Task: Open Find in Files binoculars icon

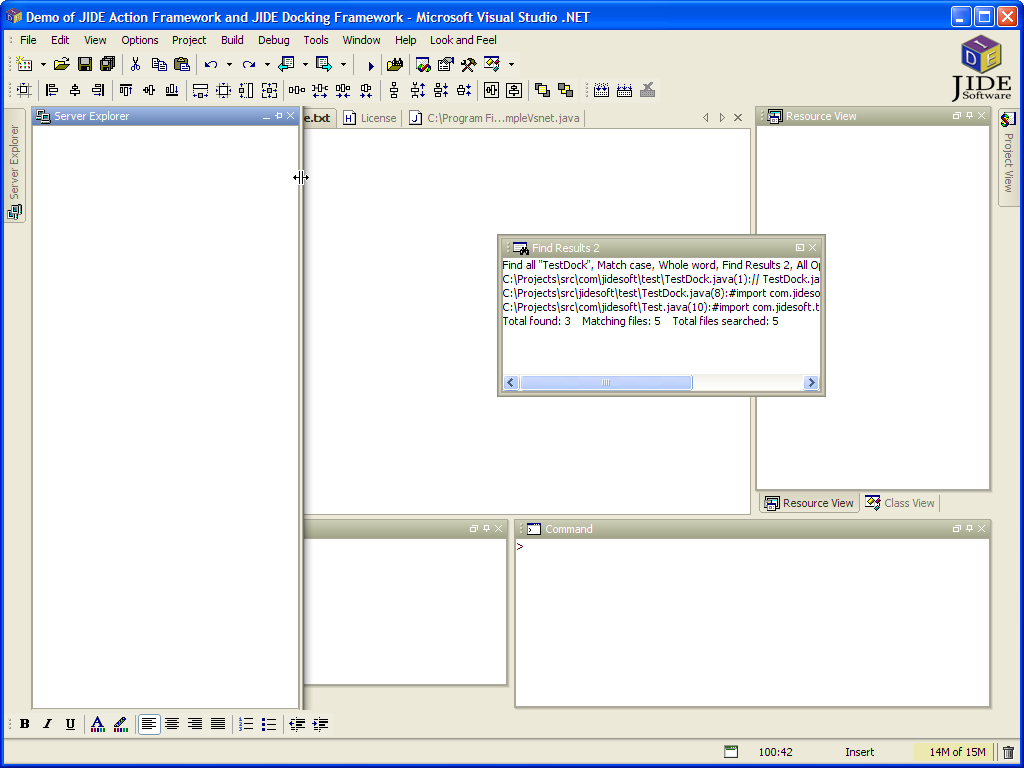Action: 394,64
